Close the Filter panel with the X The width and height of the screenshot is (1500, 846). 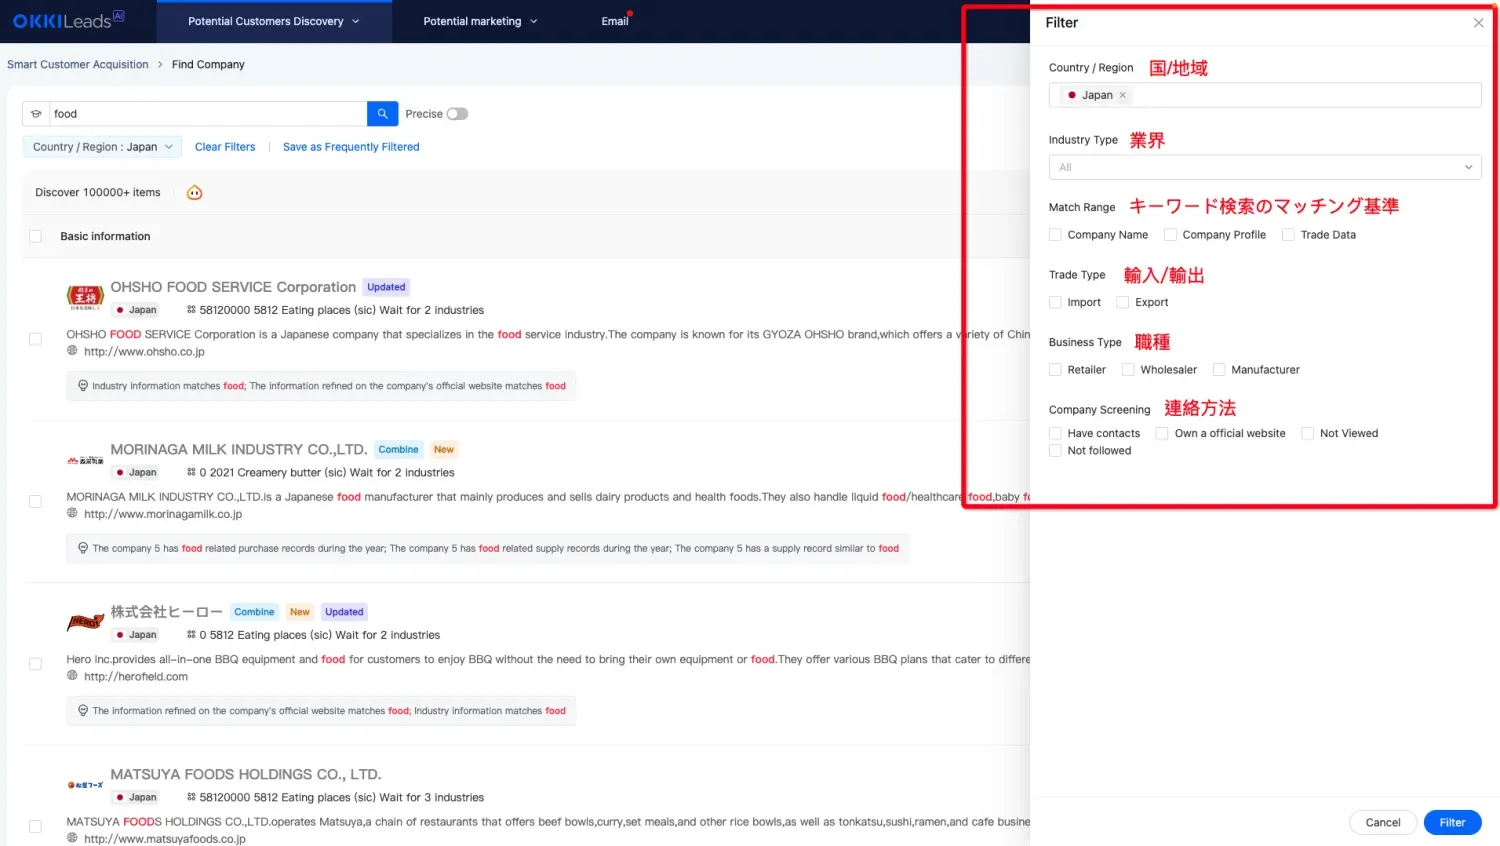[1478, 23]
